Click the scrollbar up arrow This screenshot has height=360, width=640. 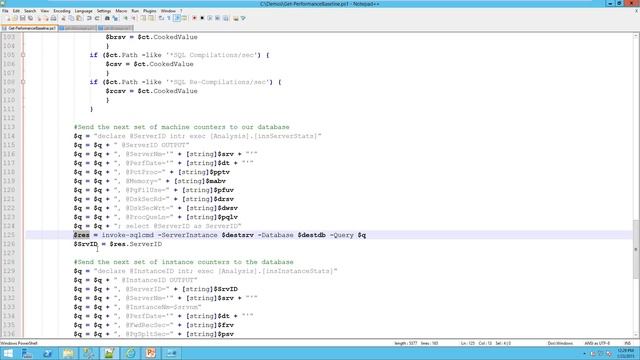(636, 36)
